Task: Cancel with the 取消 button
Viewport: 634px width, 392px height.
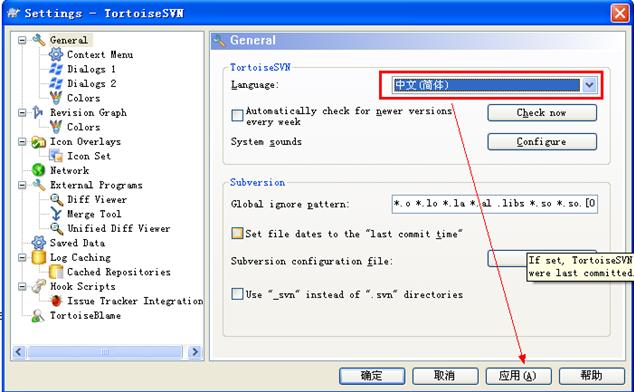Action: tap(445, 375)
